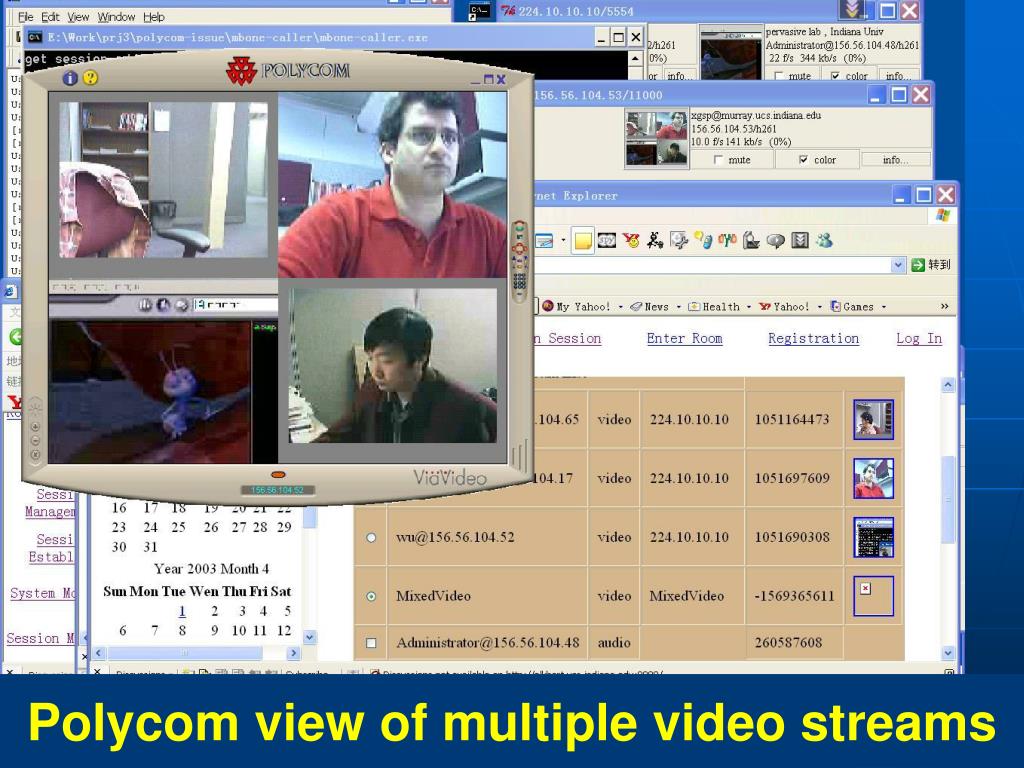
Task: Click the lightbulb and phone toolbar icon
Action: click(x=703, y=241)
